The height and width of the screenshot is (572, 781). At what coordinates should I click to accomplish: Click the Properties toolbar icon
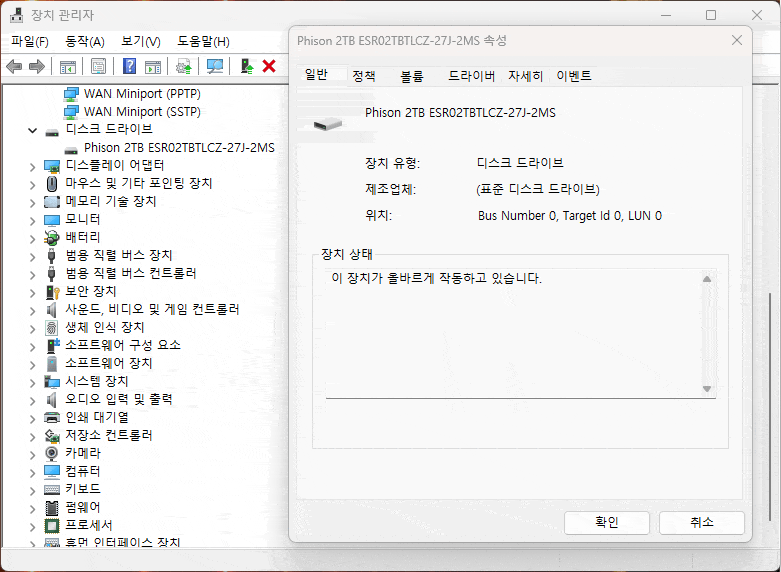[99, 66]
